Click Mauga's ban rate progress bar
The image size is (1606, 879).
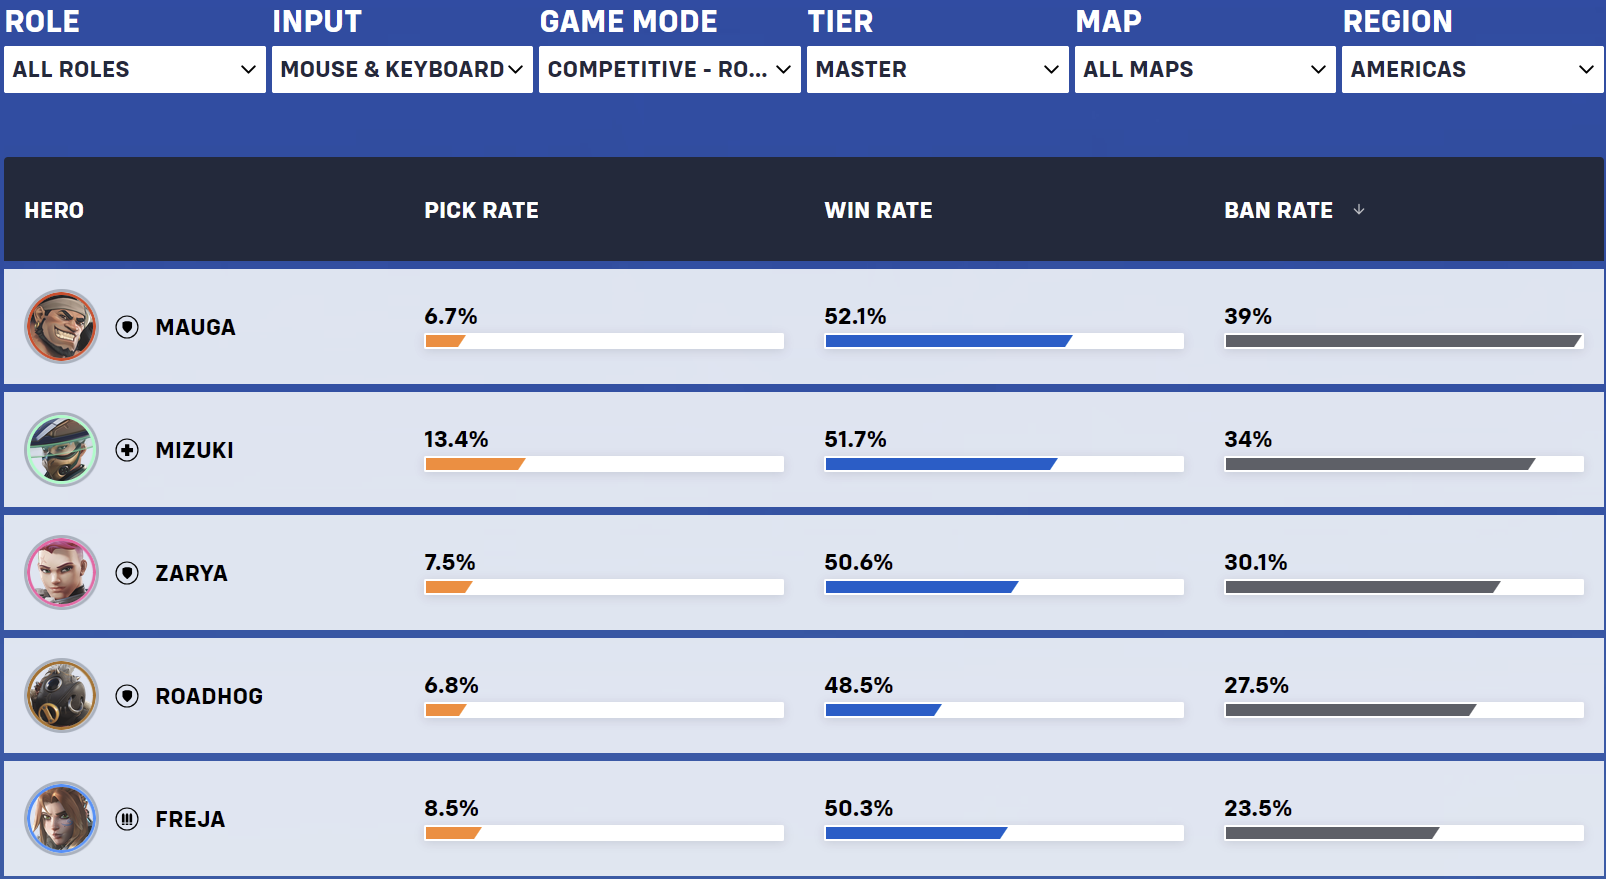[1404, 341]
